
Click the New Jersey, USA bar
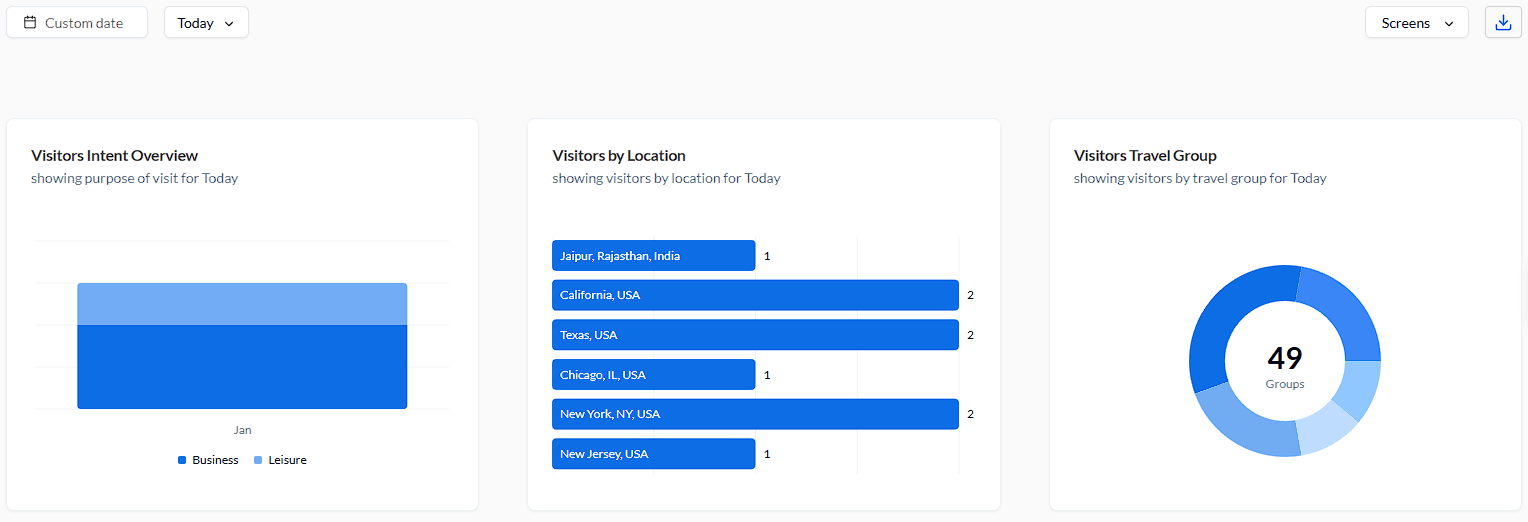653,454
